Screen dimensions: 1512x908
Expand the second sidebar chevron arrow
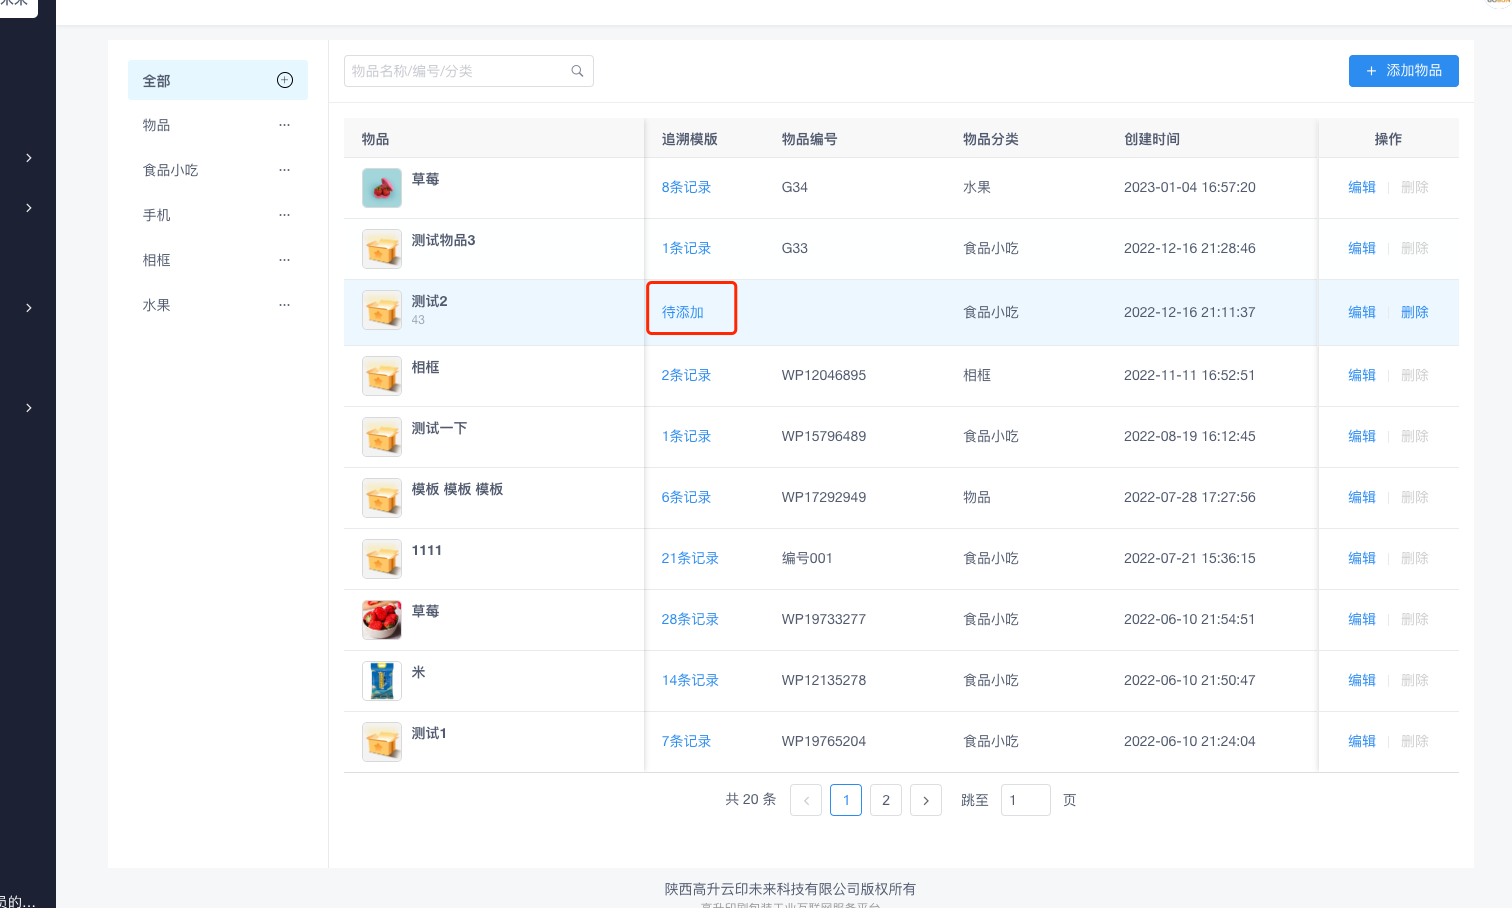coord(29,208)
